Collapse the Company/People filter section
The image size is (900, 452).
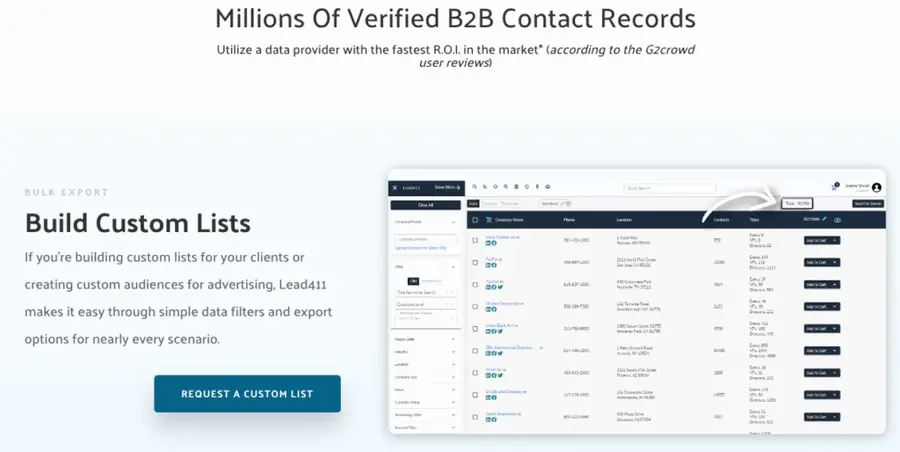pos(453,222)
